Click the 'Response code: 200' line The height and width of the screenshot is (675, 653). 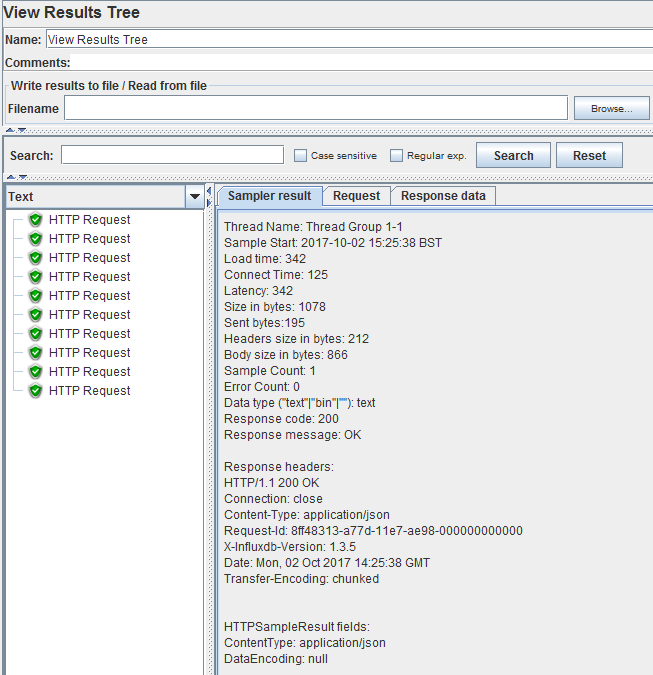click(281, 418)
